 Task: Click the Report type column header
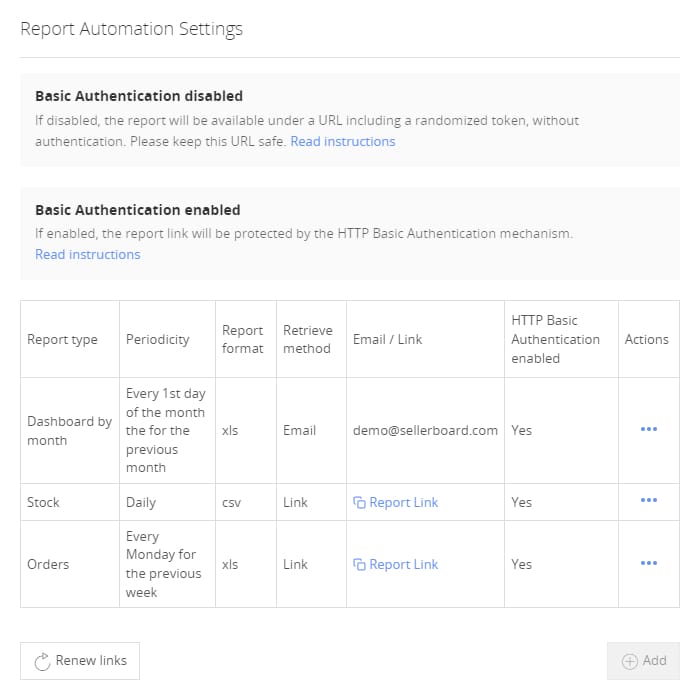point(62,339)
